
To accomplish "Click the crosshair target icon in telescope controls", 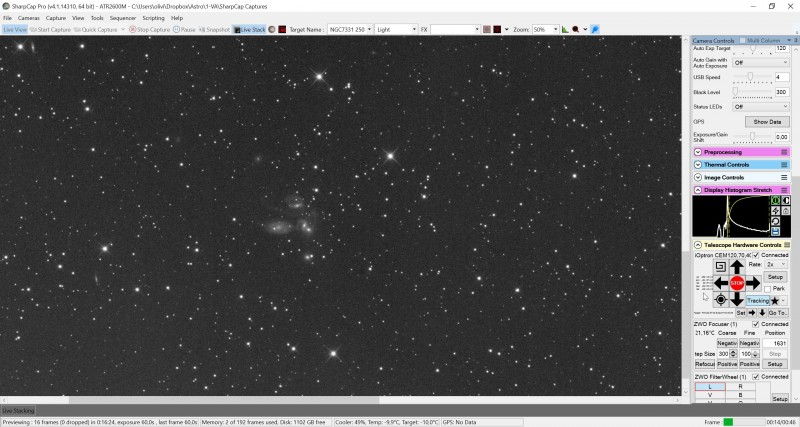I will point(721,299).
